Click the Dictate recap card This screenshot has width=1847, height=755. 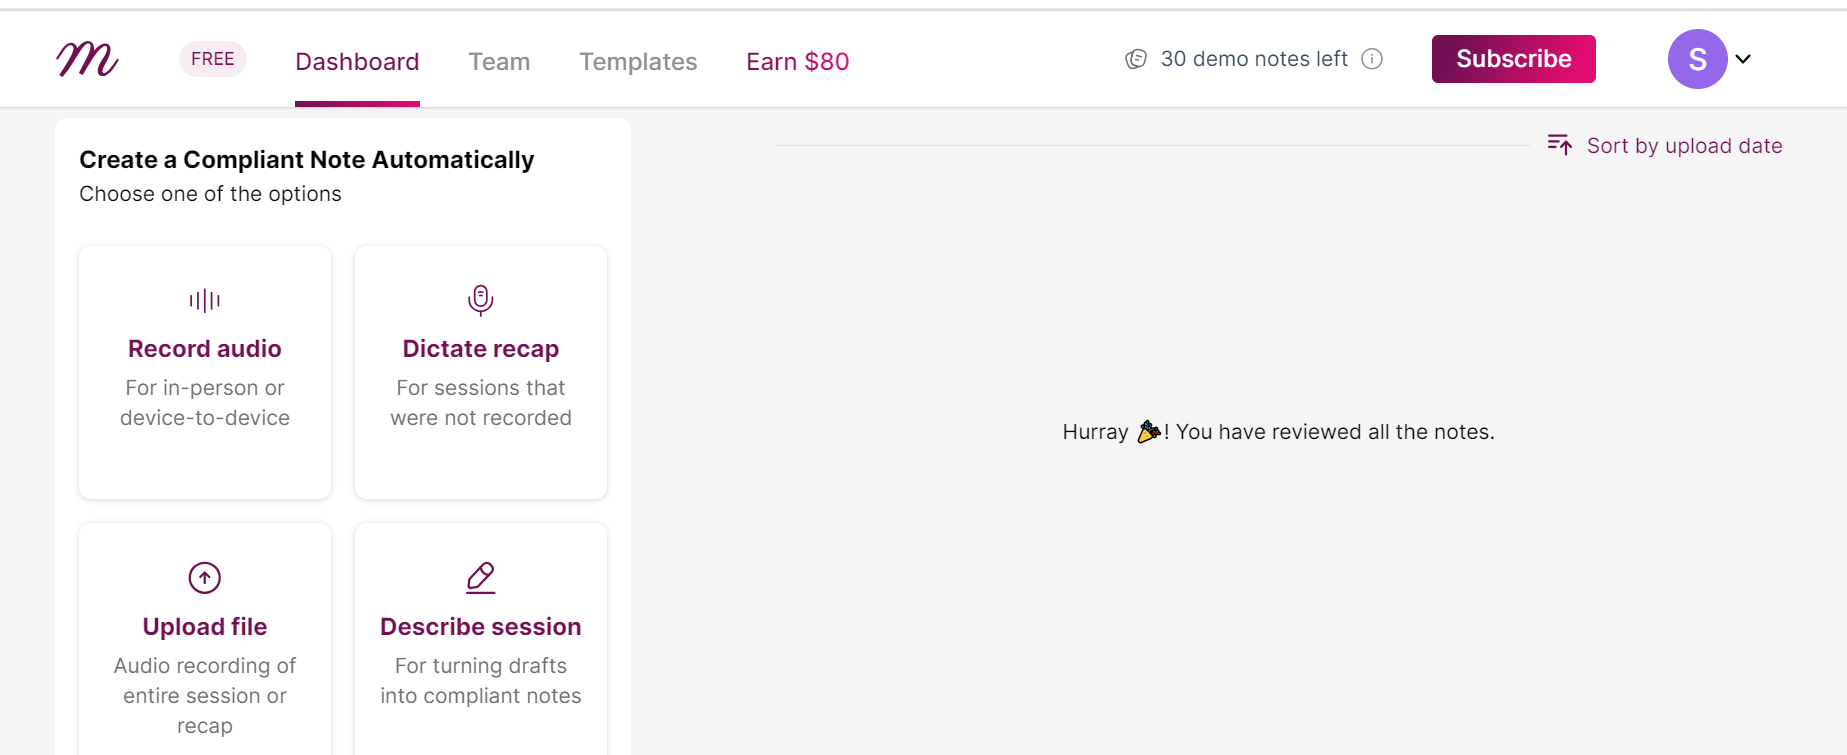[480, 373]
